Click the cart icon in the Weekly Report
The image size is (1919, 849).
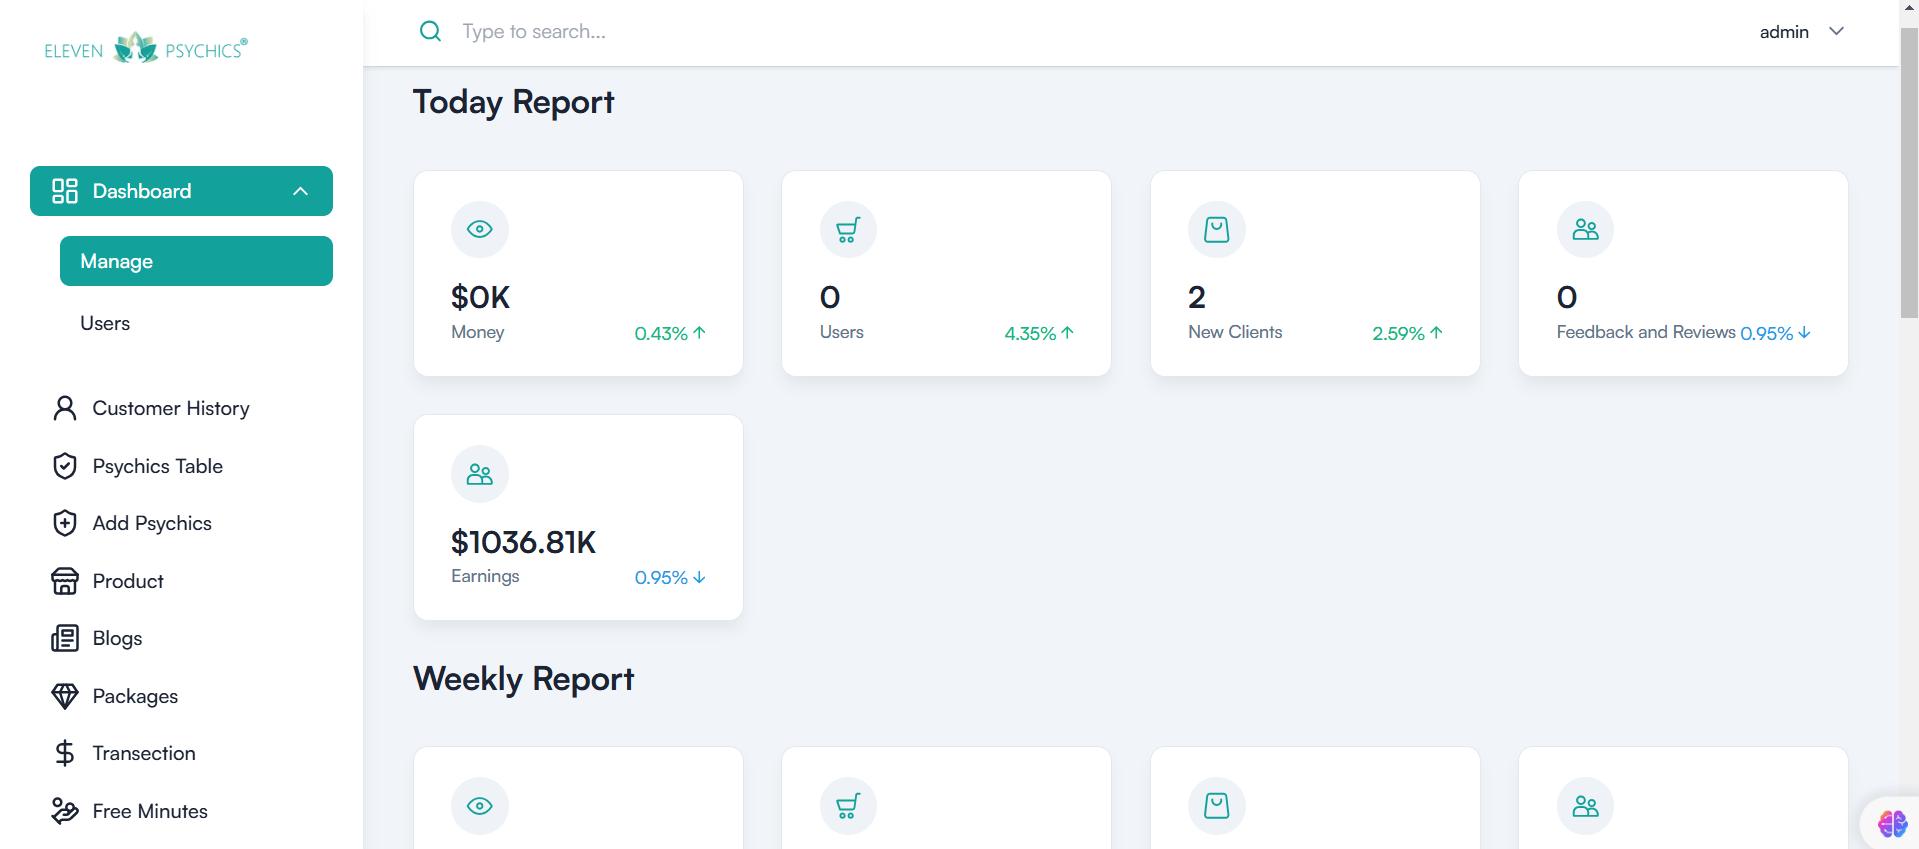[x=848, y=806]
